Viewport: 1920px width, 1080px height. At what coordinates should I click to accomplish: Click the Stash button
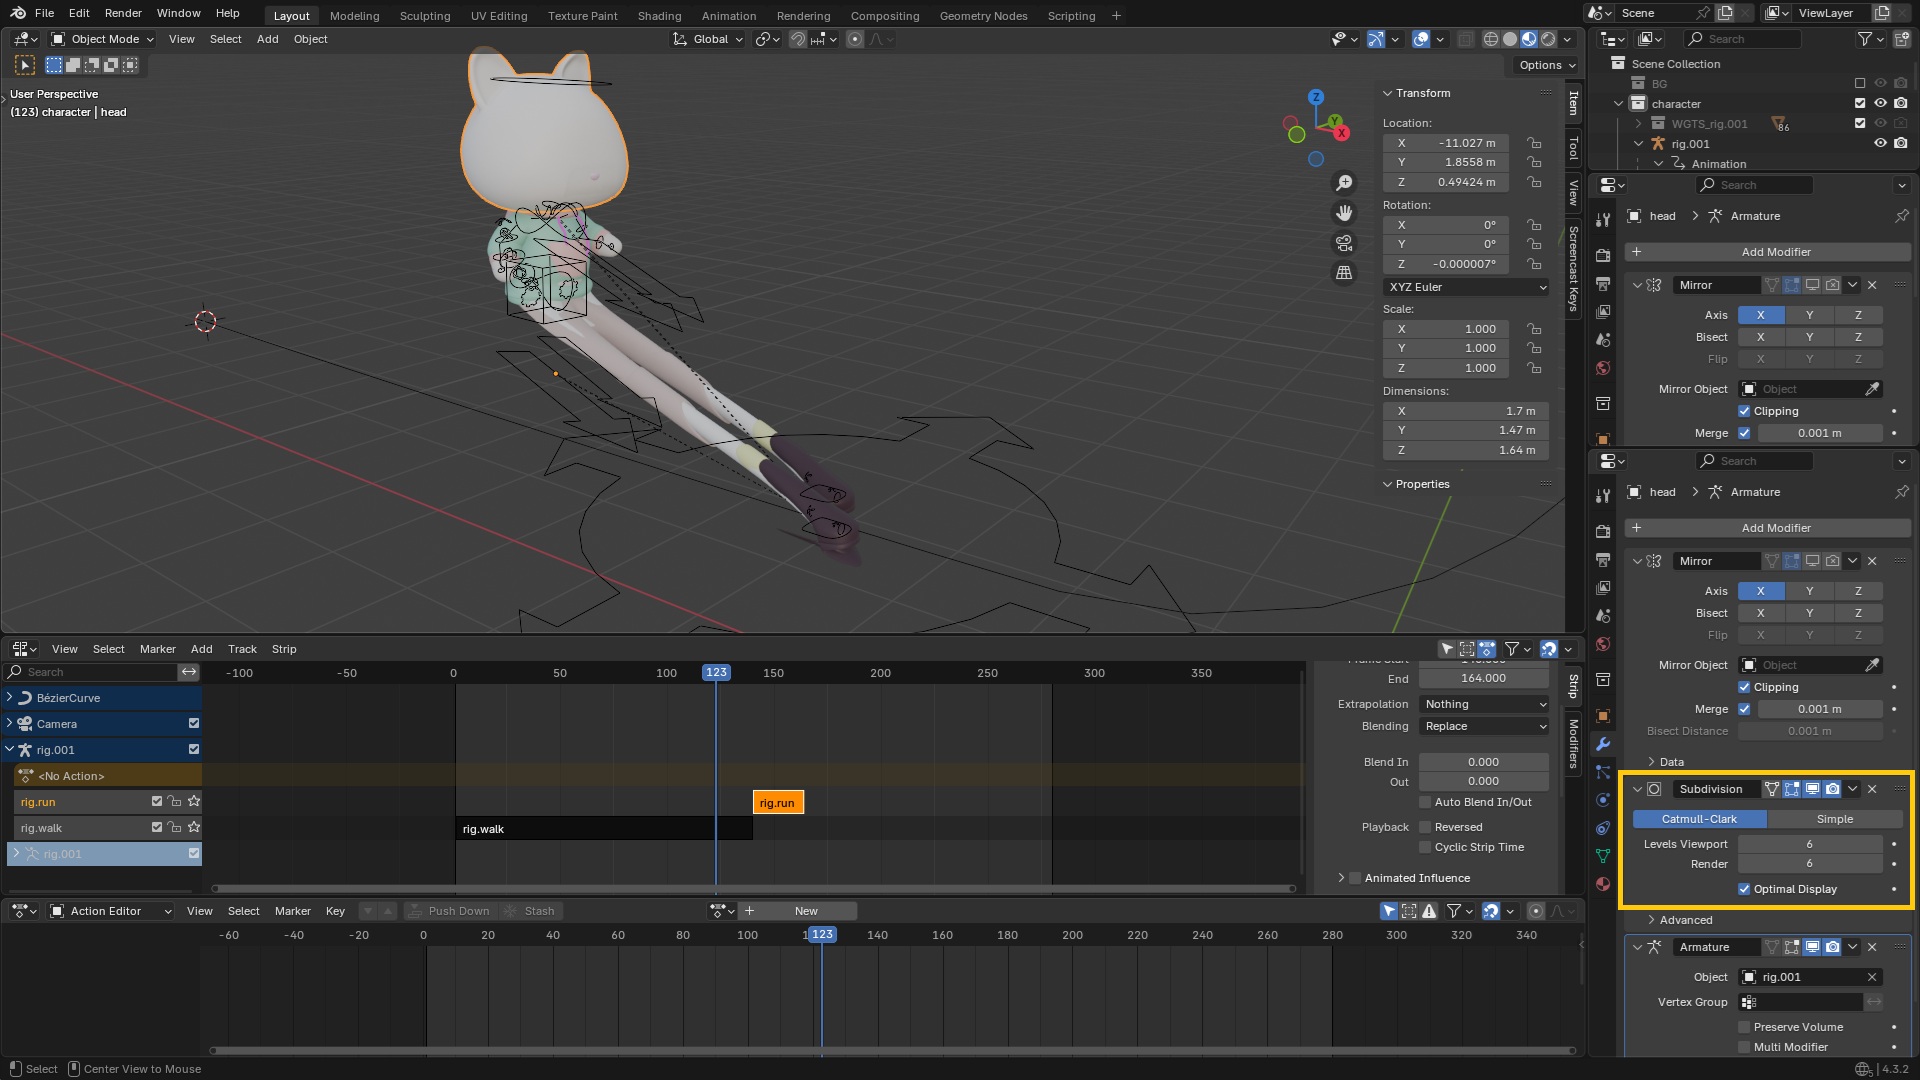pyautogui.click(x=530, y=911)
